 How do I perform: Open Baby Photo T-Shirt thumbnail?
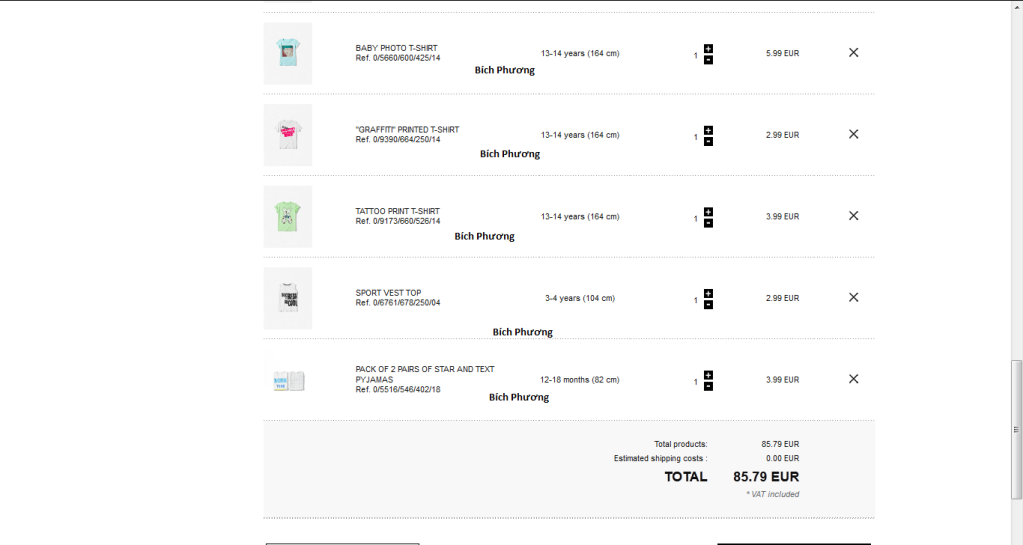pyautogui.click(x=288, y=53)
